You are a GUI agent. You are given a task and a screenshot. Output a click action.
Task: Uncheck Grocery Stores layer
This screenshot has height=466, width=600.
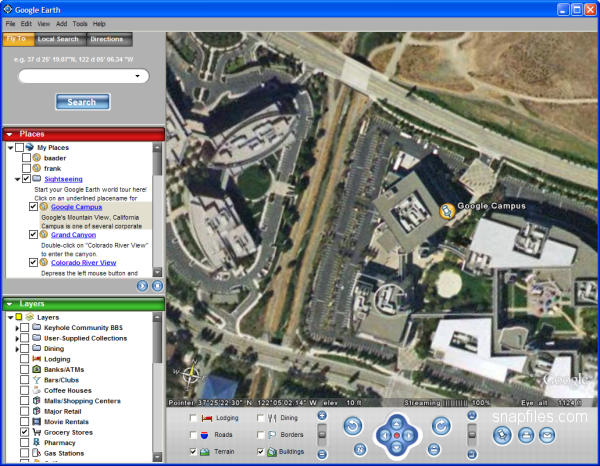[x=24, y=432]
